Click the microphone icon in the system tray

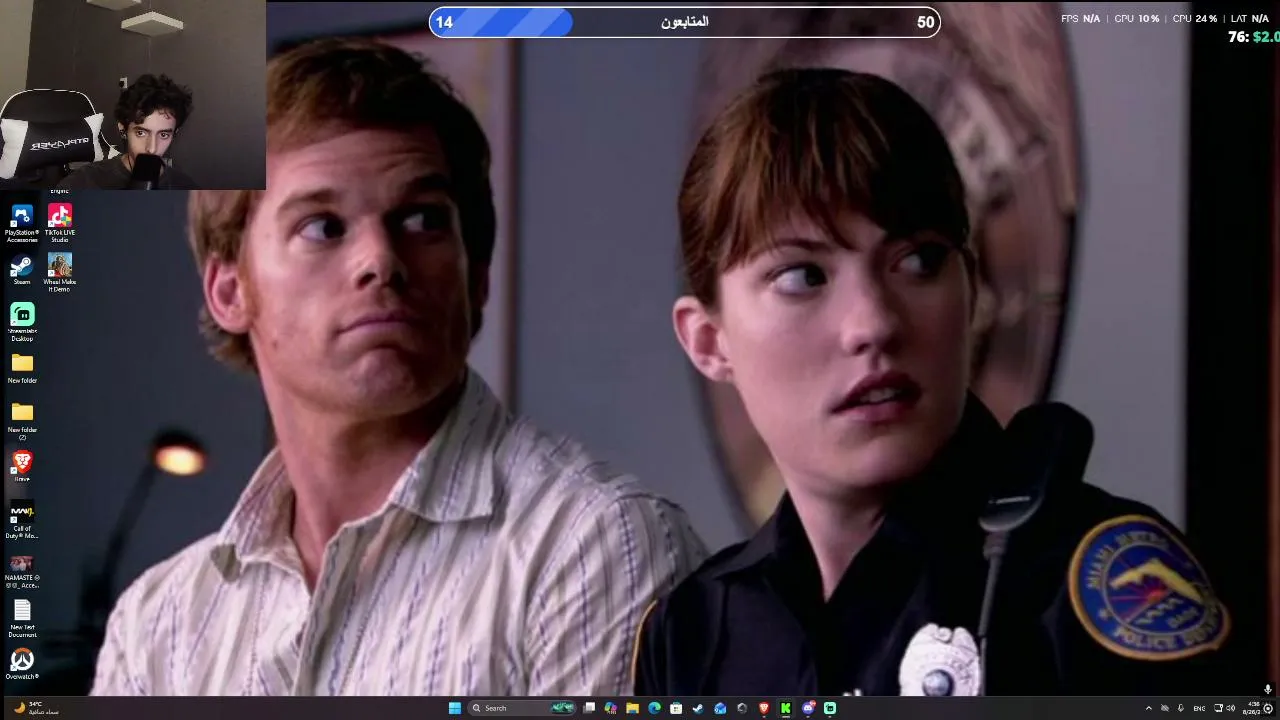pyautogui.click(x=1181, y=708)
